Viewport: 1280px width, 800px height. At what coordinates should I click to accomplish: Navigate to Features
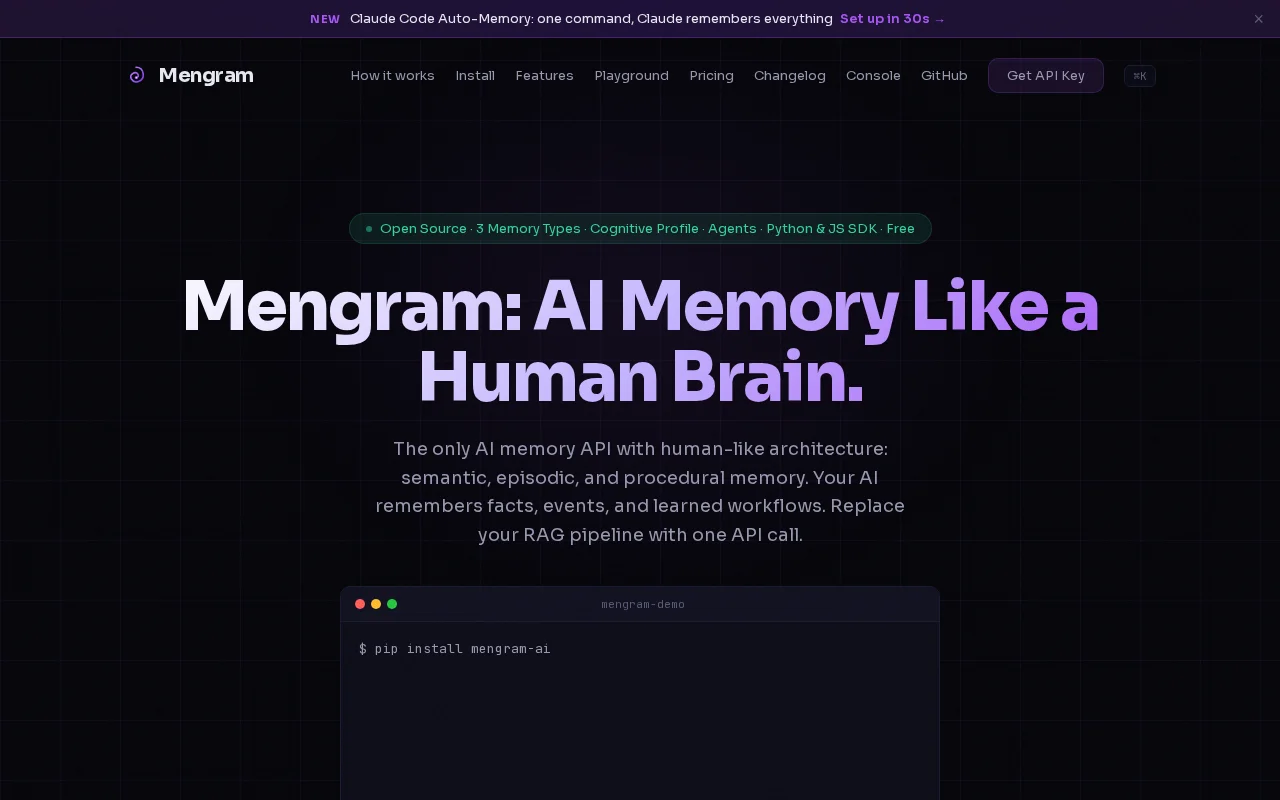(x=544, y=76)
